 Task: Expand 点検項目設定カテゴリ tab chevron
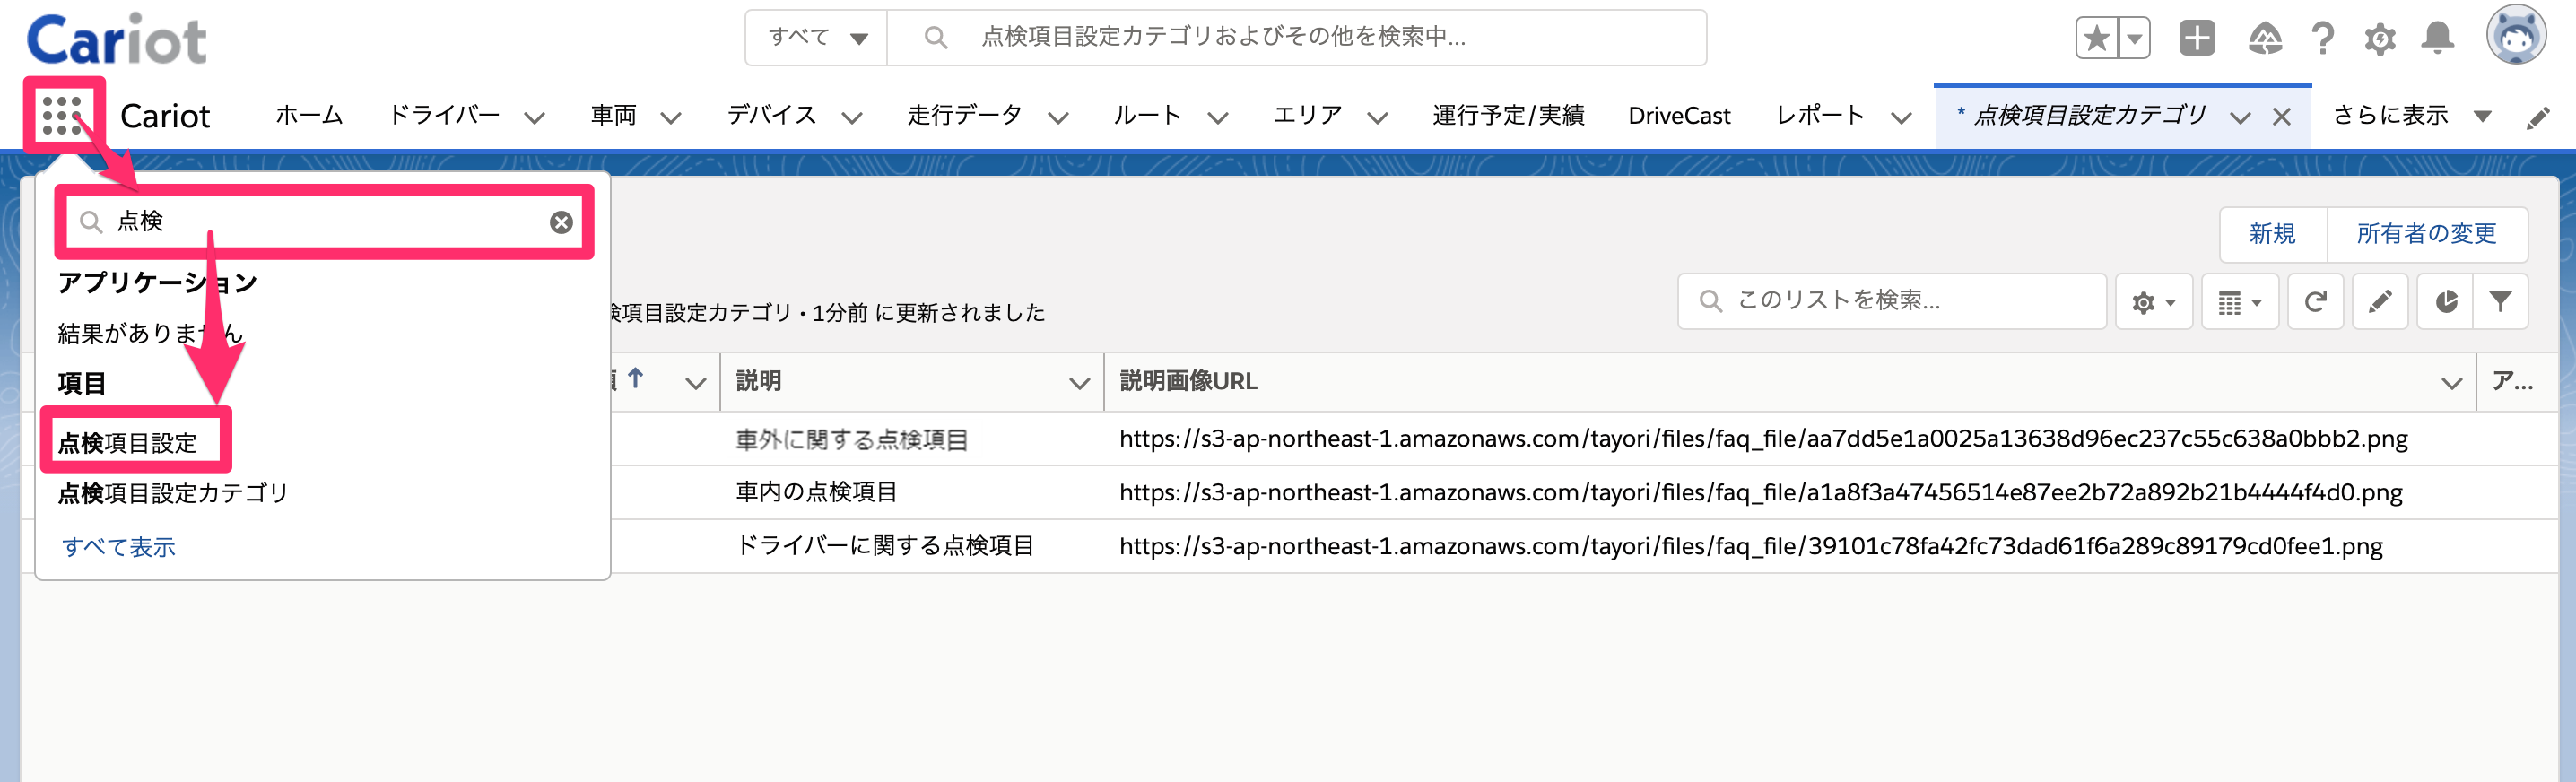pos(2240,118)
